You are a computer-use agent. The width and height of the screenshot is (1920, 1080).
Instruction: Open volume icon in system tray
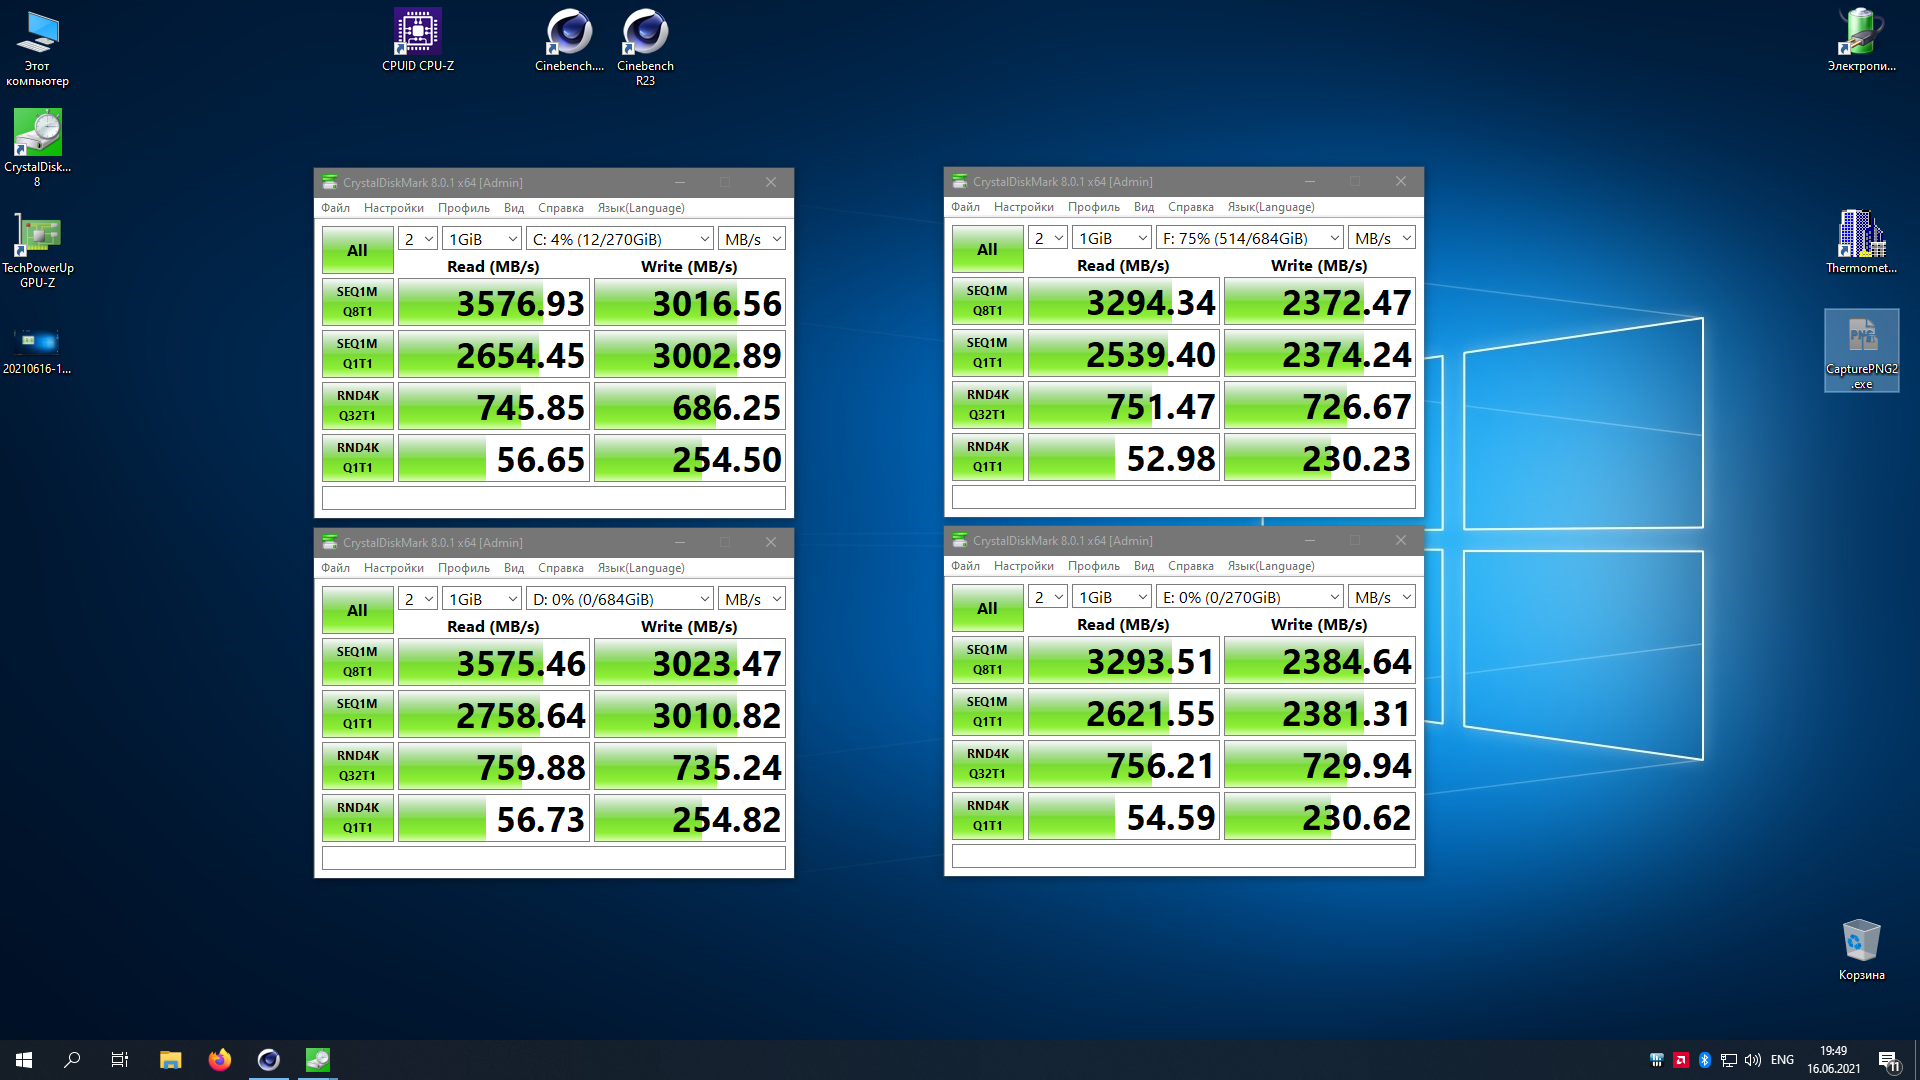(x=1753, y=1060)
